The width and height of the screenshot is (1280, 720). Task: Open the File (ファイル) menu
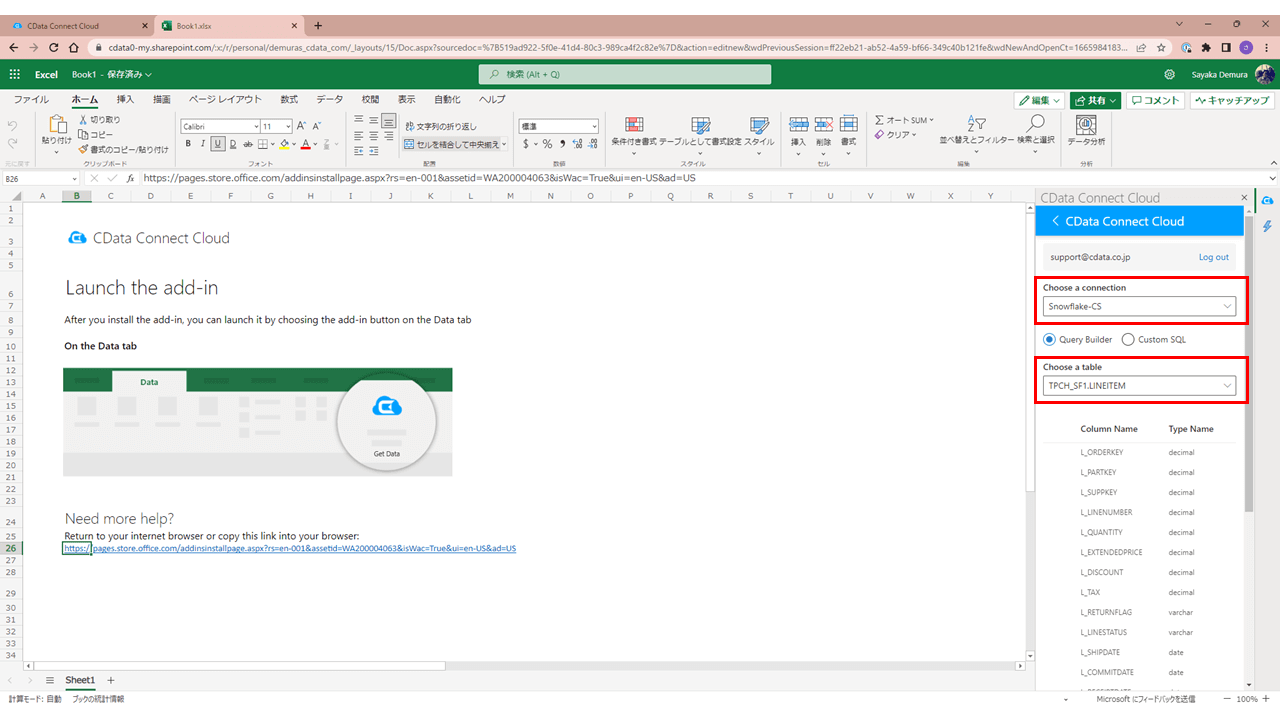point(31,100)
